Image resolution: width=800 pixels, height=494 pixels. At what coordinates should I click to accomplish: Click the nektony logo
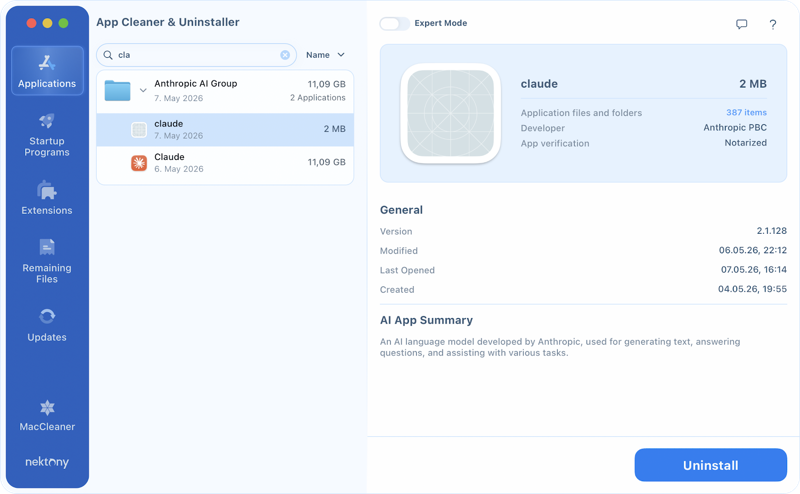click(47, 462)
